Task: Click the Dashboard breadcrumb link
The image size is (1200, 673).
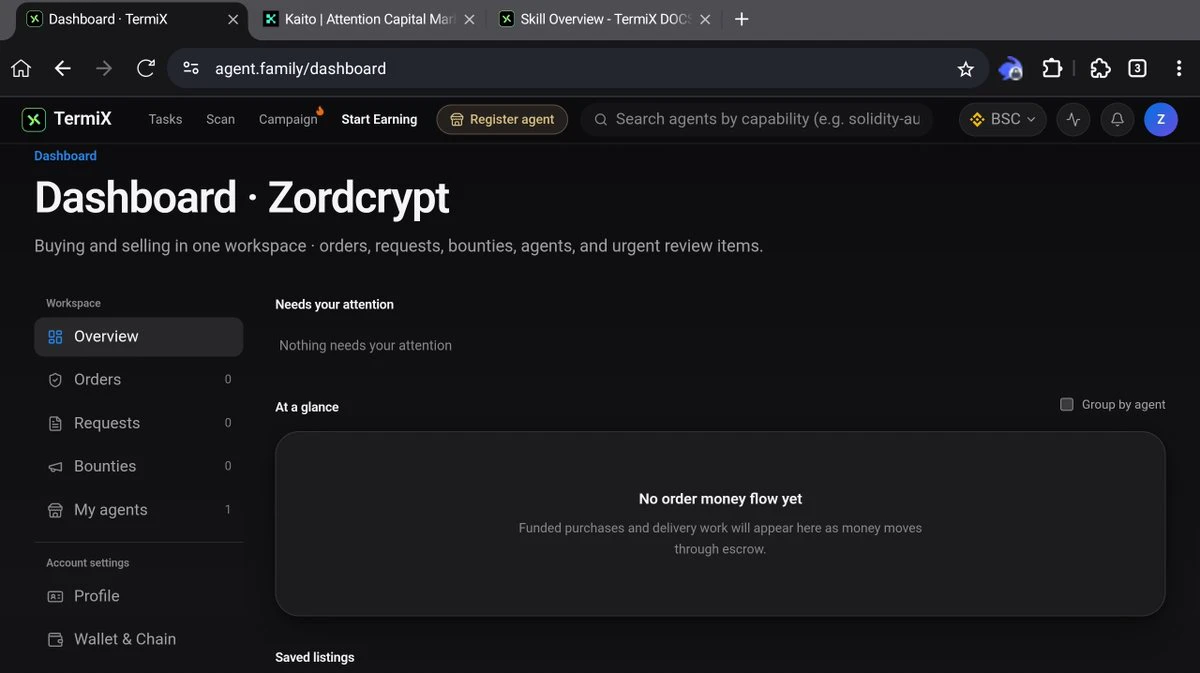Action: (65, 156)
